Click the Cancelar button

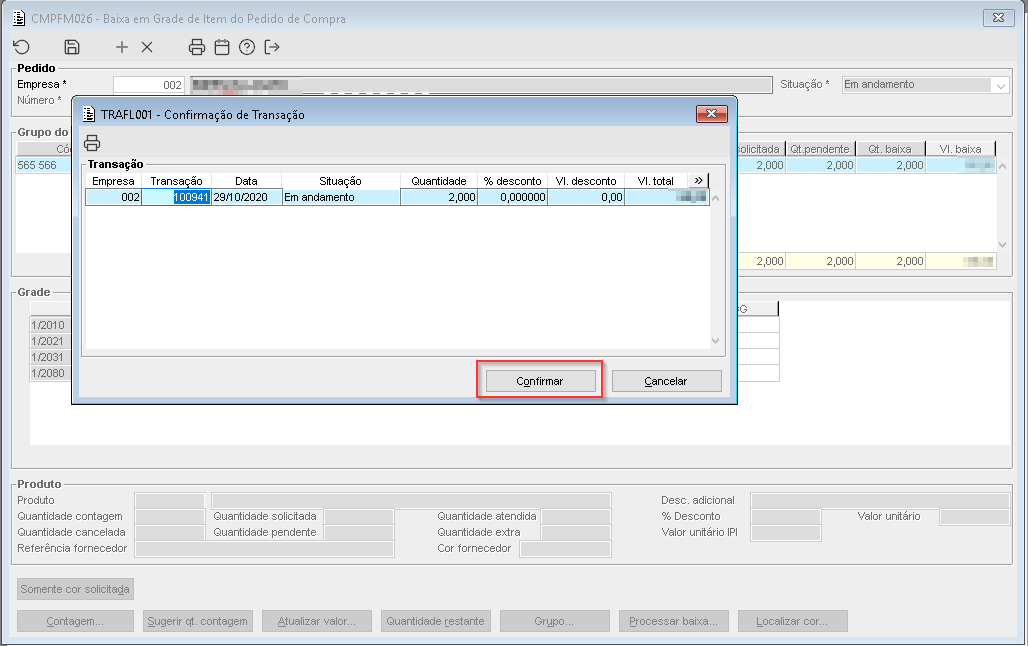(666, 381)
